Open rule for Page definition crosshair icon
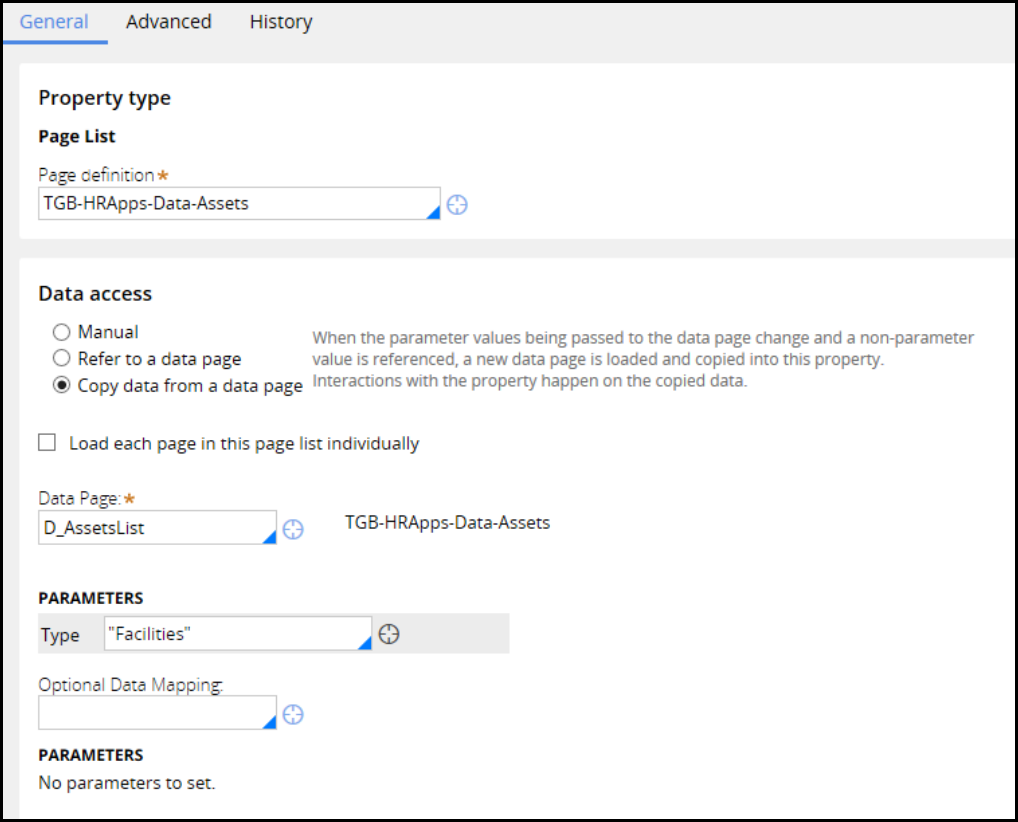The width and height of the screenshot is (1018, 822). pos(457,205)
